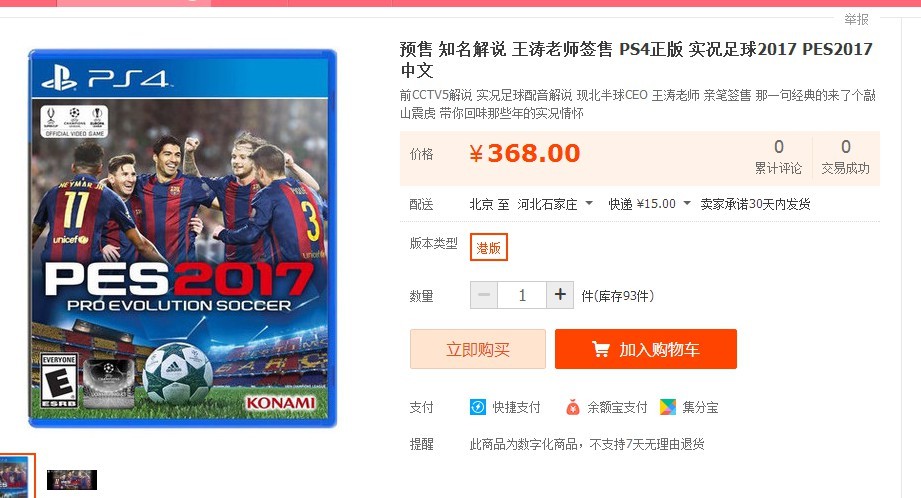921x498 pixels.
Task: View the 交易成功 transactions count
Action: 845,158
